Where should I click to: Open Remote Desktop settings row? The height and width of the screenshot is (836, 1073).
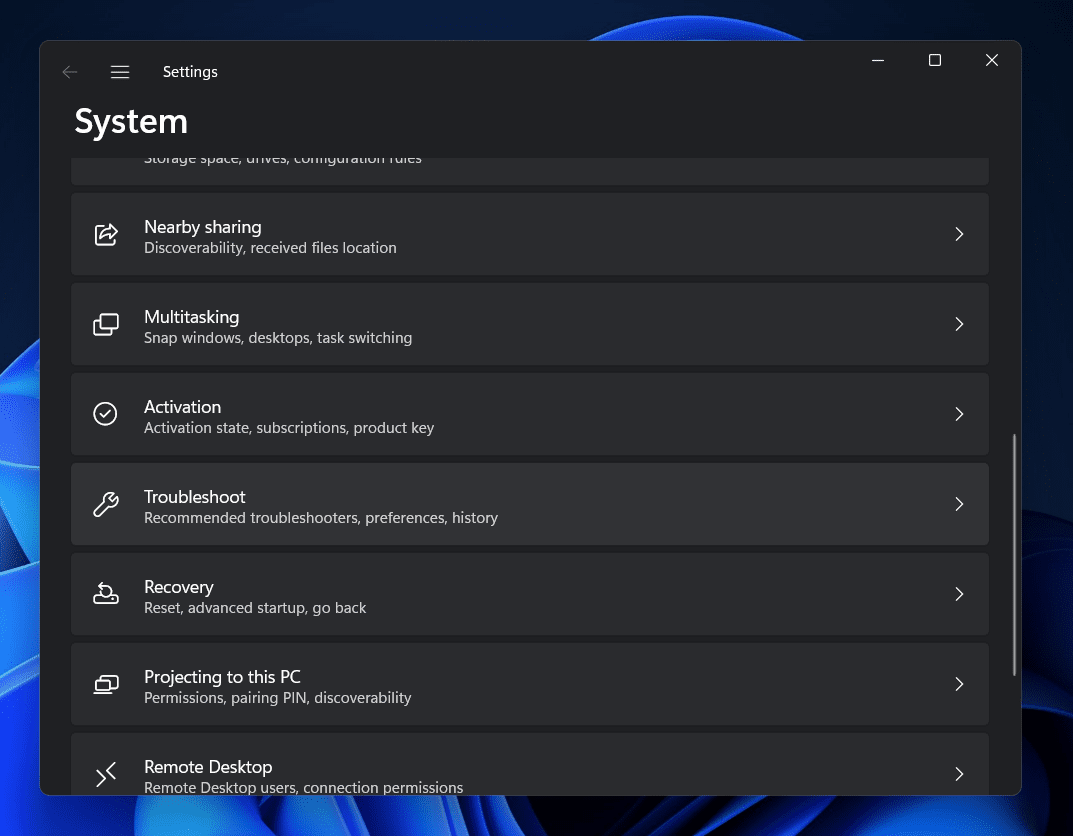[x=500, y=772]
